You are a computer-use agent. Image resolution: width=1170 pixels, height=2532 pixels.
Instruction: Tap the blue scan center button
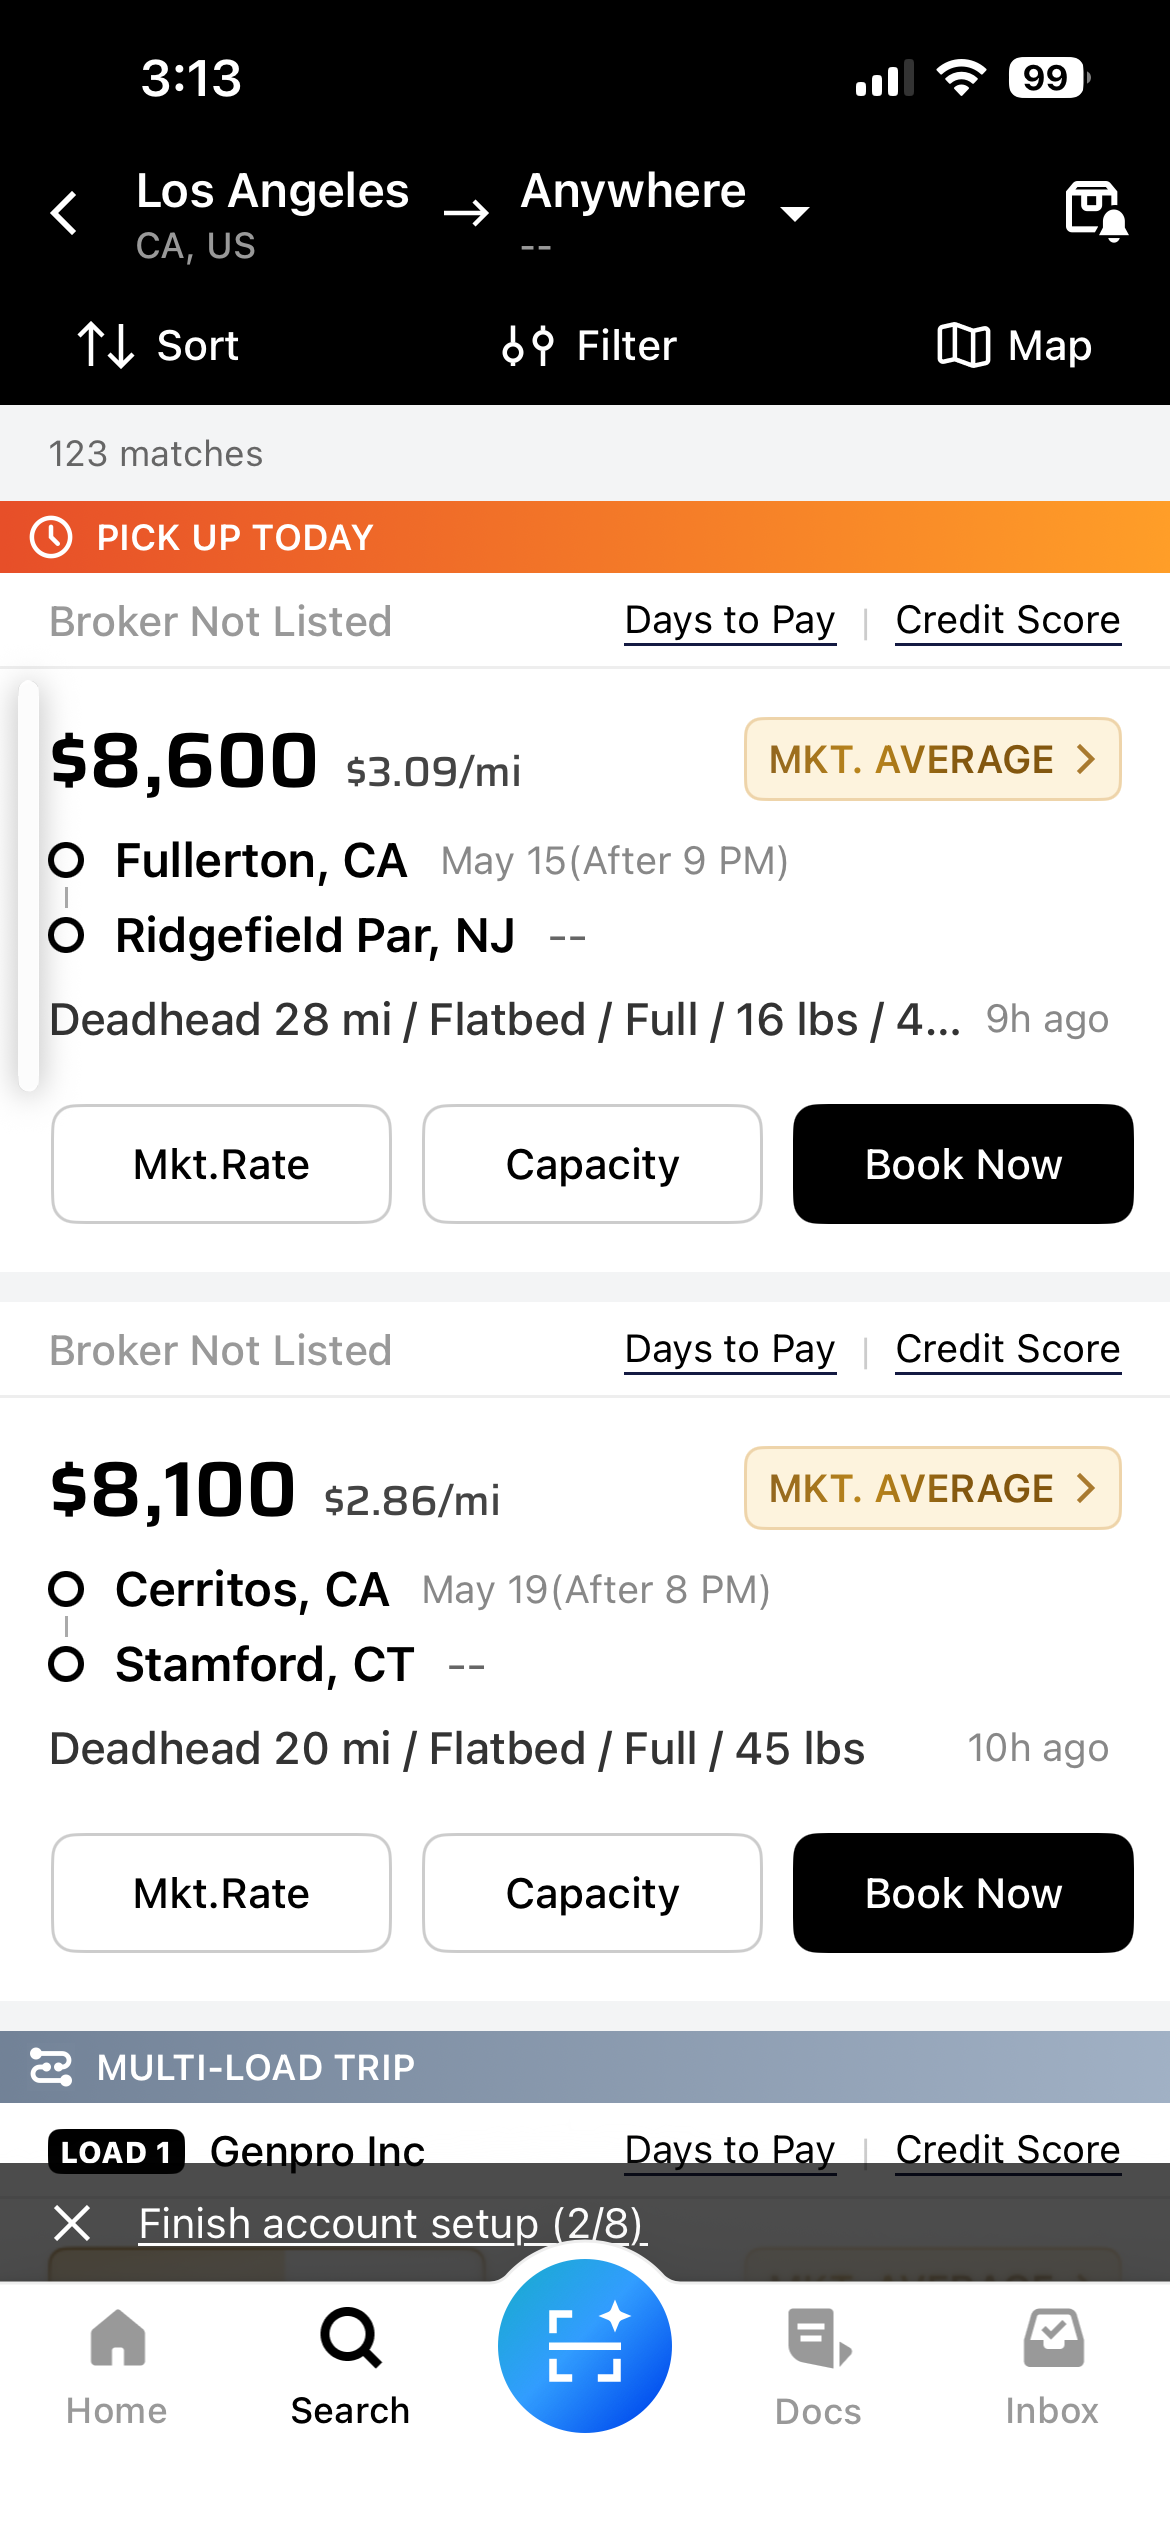(x=585, y=2346)
